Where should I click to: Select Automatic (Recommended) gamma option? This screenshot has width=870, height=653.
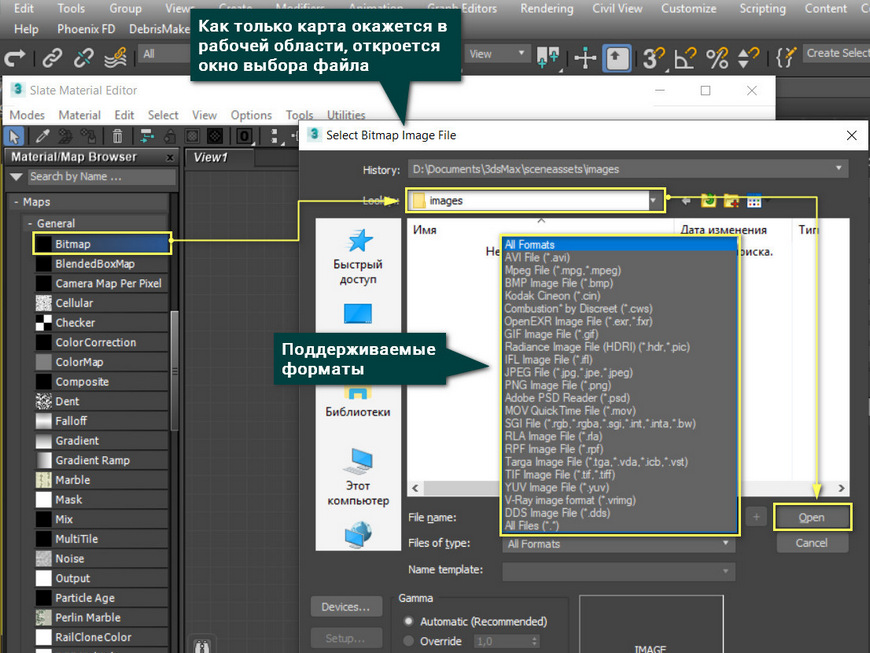click(409, 621)
